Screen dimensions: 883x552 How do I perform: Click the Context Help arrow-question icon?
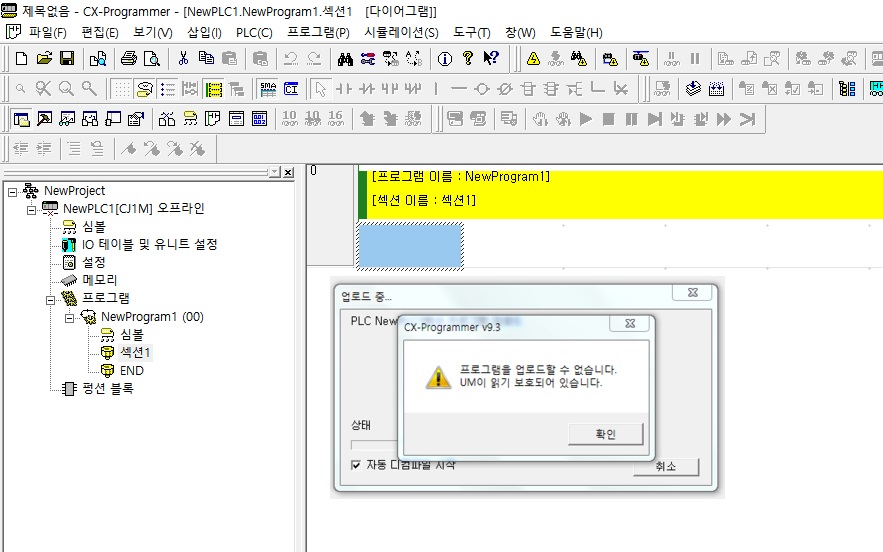[x=490, y=59]
